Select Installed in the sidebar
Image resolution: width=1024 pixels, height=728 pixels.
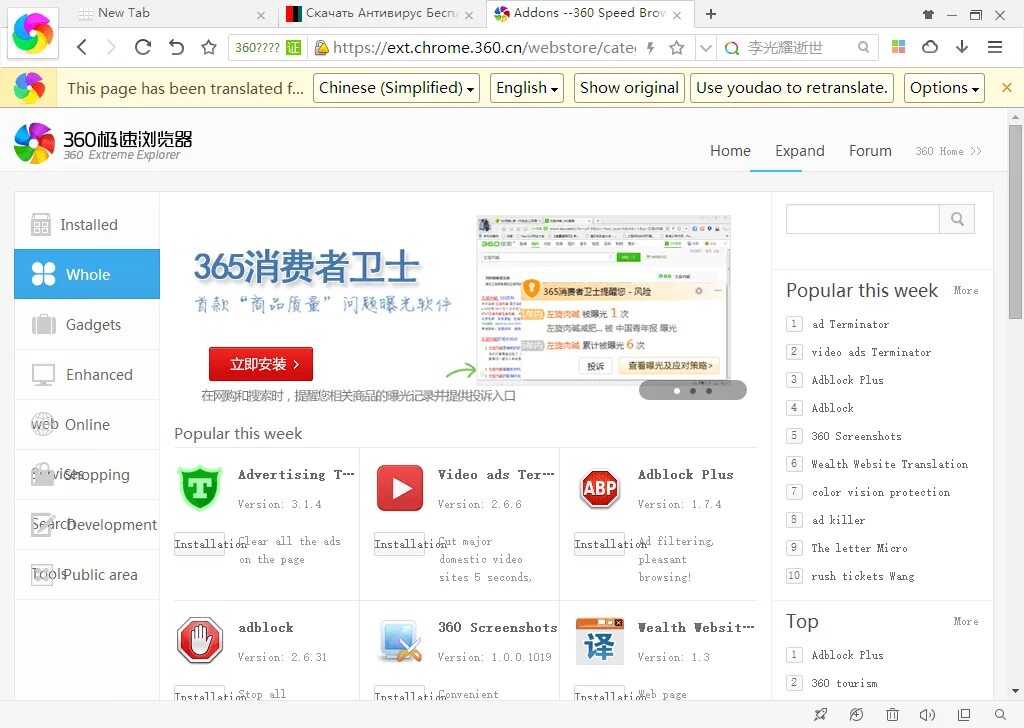pyautogui.click(x=87, y=224)
